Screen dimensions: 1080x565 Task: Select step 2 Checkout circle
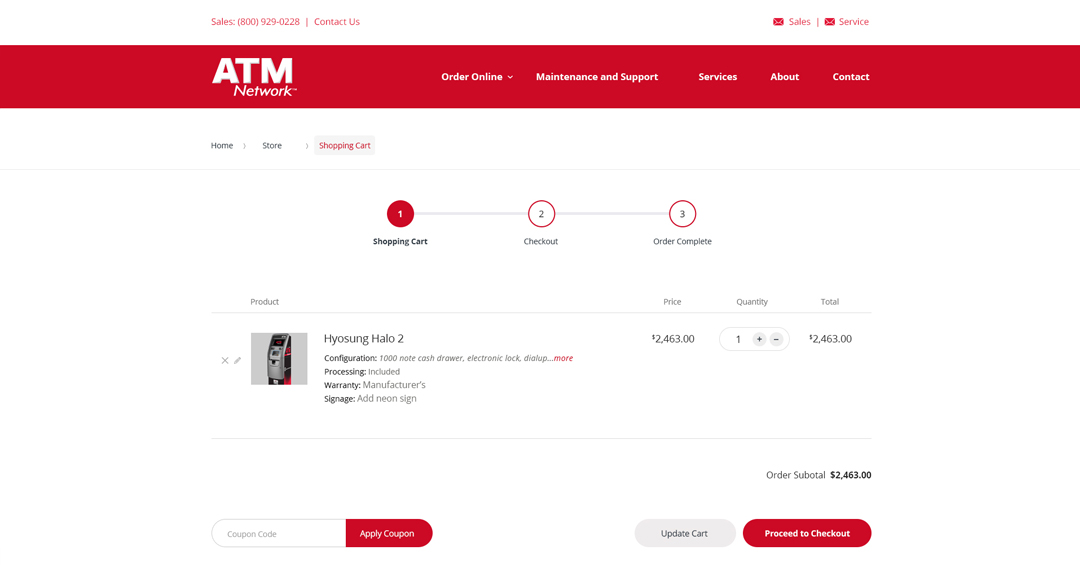point(541,214)
